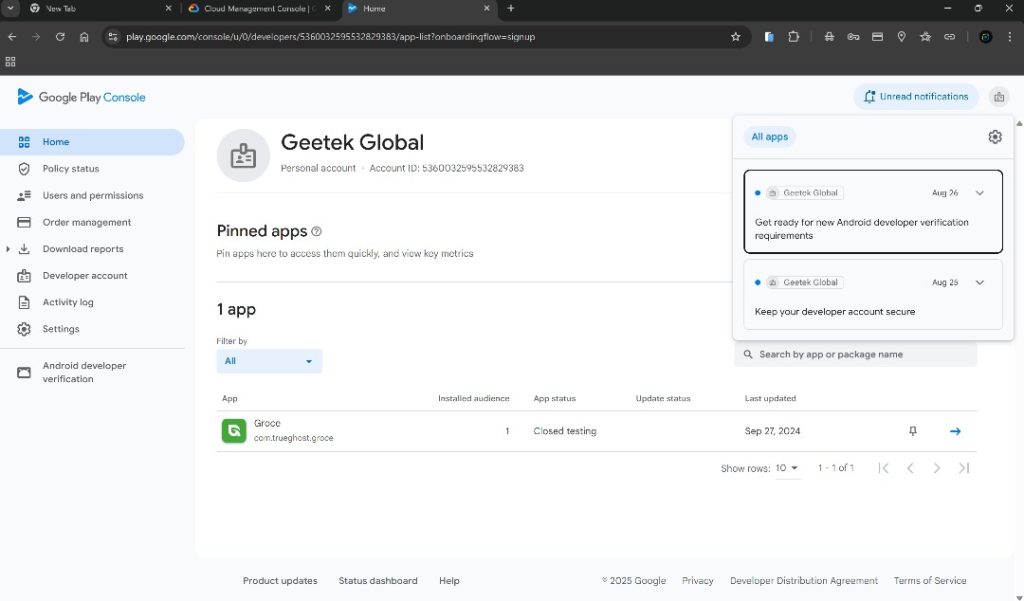This screenshot has width=1024, height=601.
Task: Pin the Groce app
Action: (x=912, y=431)
